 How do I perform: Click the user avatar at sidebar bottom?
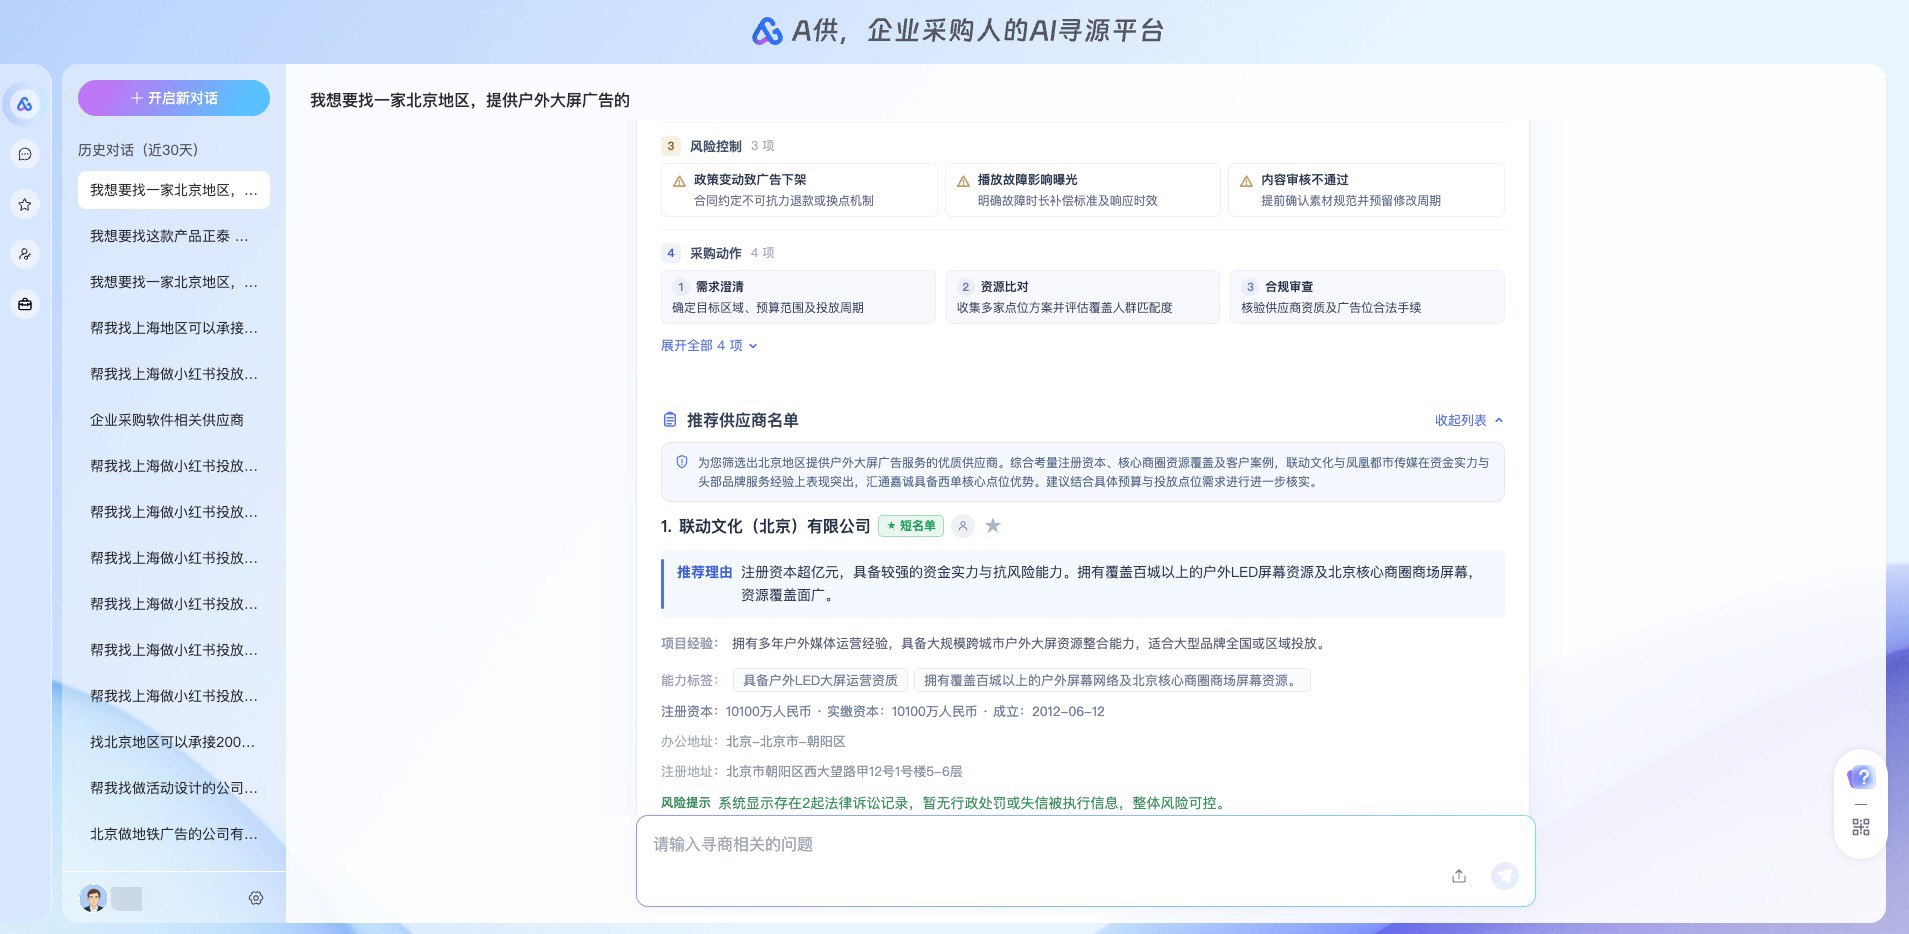pos(93,898)
